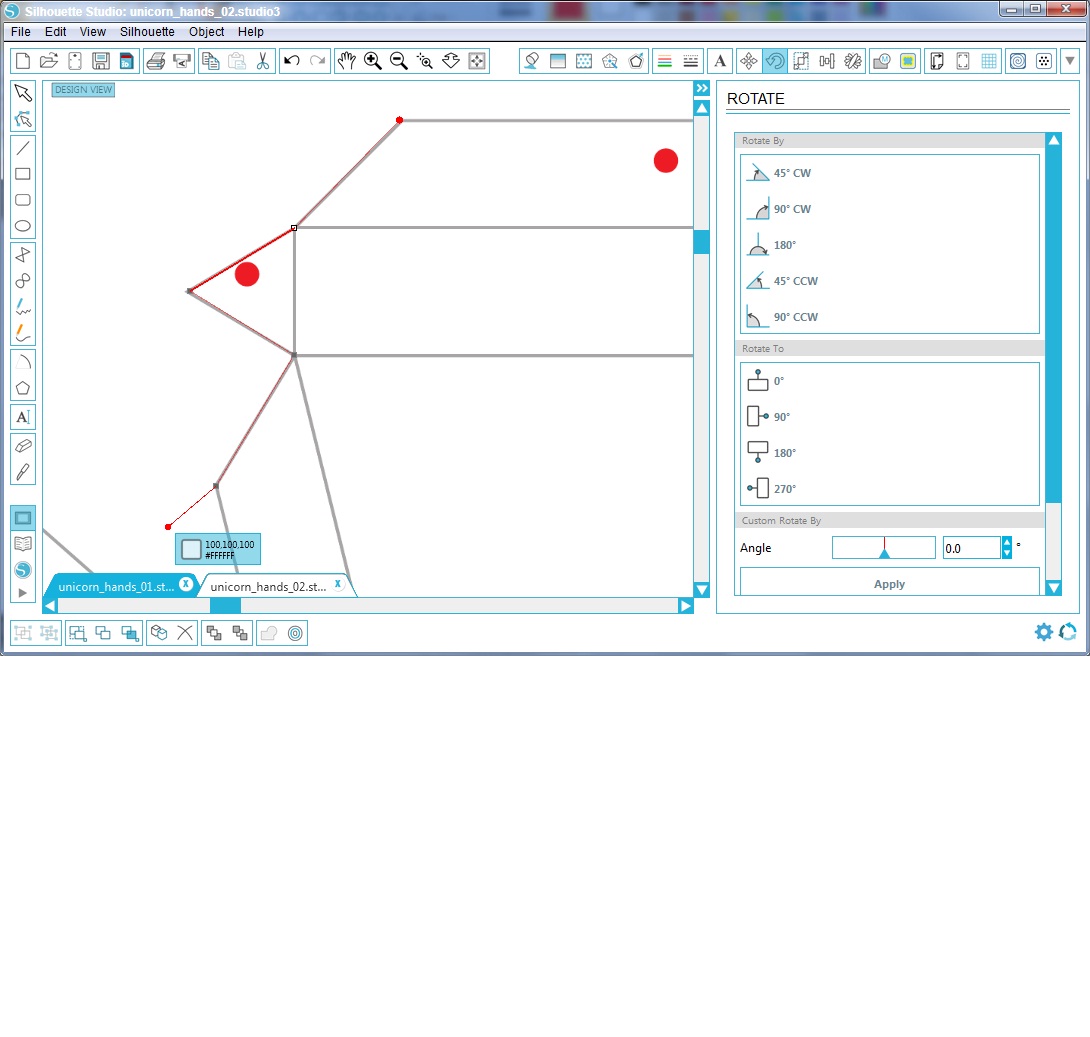Click Apply custom rotation button
Image resolution: width=1090 pixels, height=1037 pixels.
coord(890,584)
